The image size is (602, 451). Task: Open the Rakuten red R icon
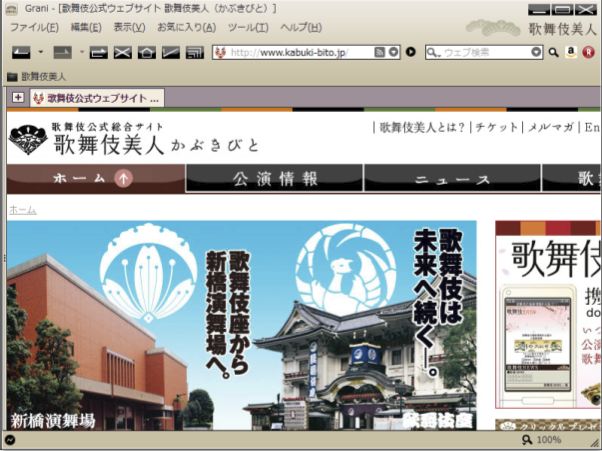(588, 52)
